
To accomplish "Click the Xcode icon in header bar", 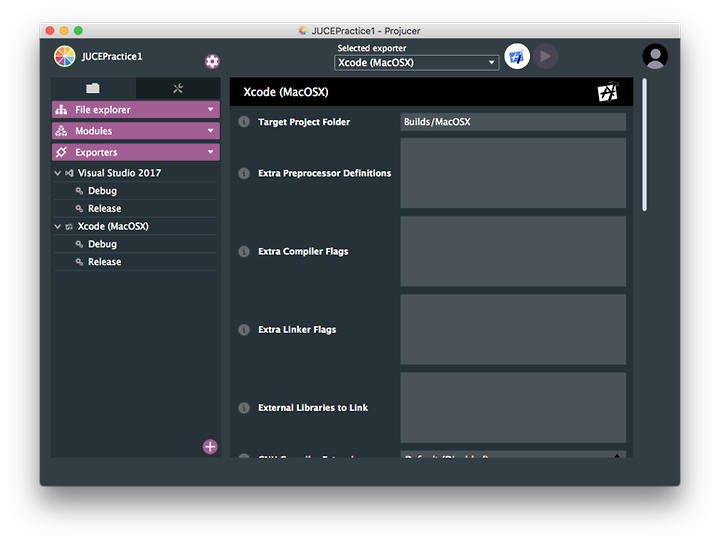I will click(608, 92).
